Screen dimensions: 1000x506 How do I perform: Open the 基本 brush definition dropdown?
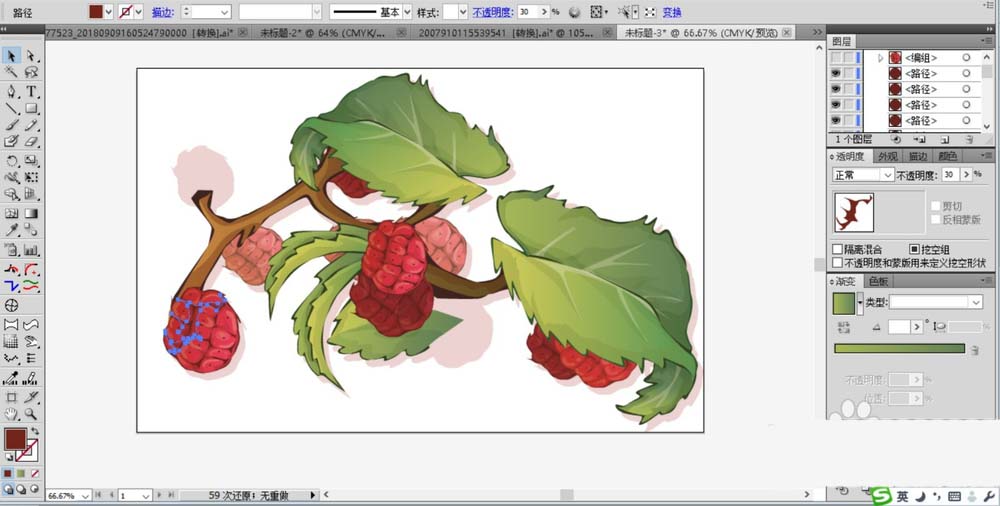(408, 11)
